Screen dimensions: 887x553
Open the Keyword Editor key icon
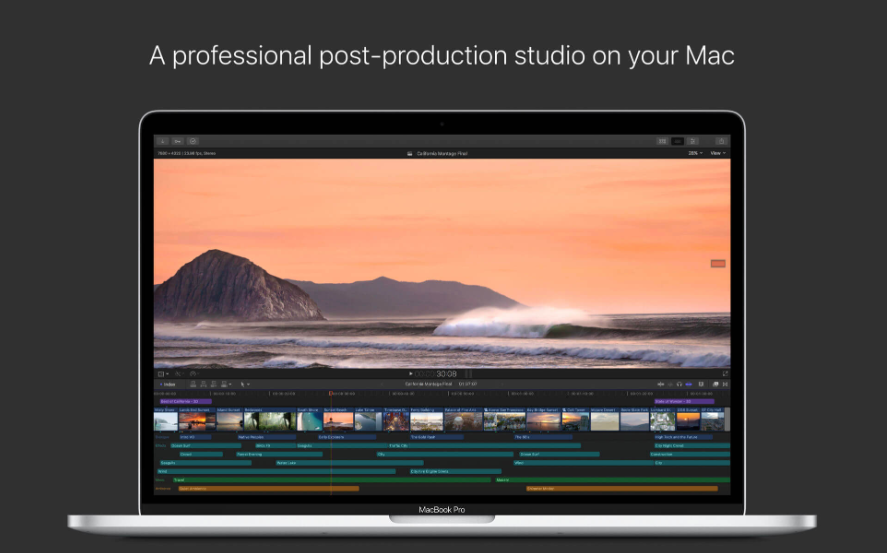178,141
